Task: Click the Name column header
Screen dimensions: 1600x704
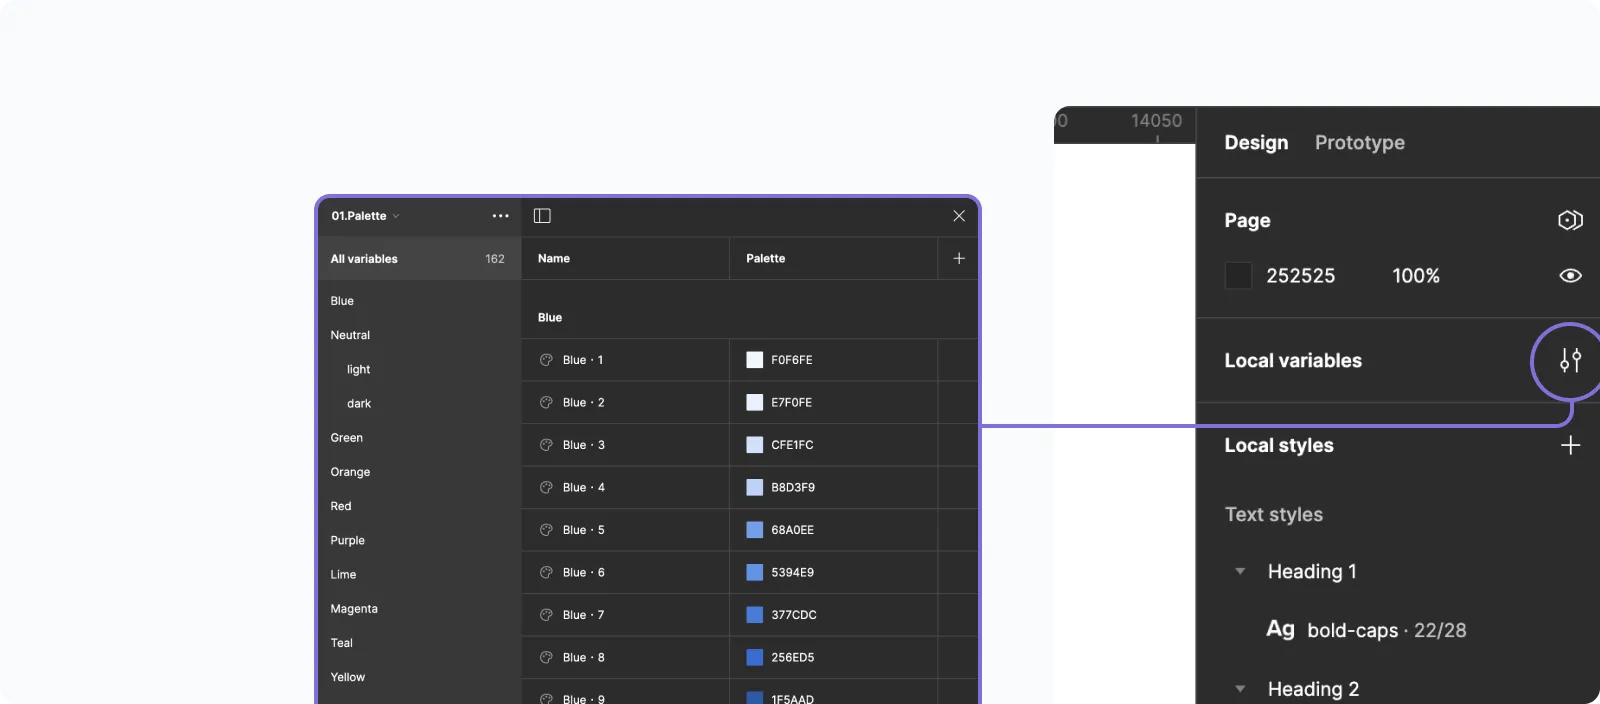Action: (554, 258)
